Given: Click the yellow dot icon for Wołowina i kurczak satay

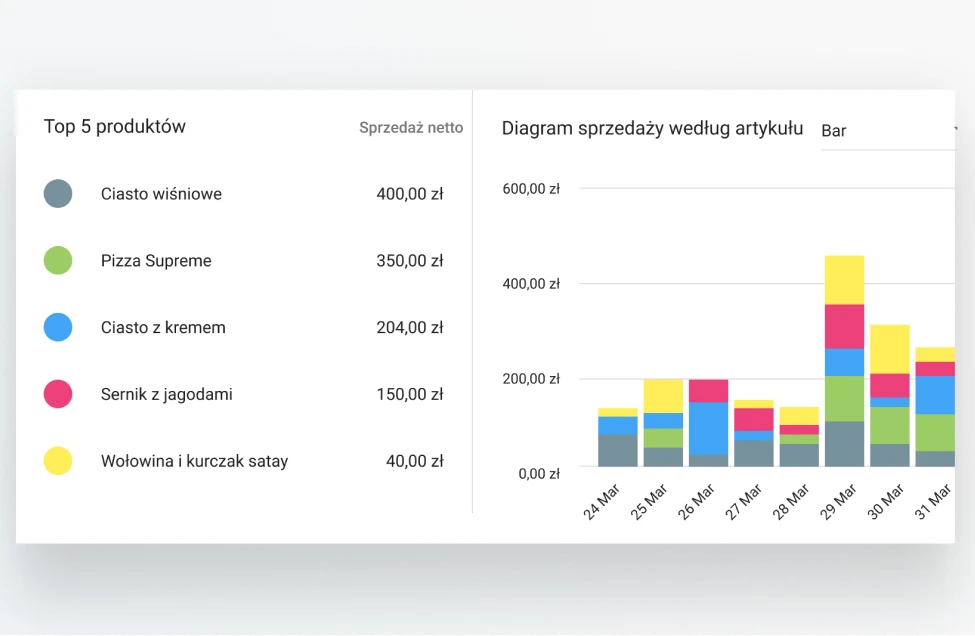Looking at the screenshot, I should 58,461.
